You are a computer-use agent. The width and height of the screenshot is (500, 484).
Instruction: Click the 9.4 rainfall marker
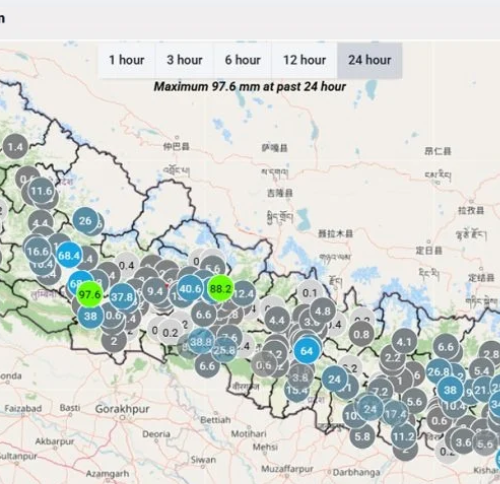tap(155, 292)
